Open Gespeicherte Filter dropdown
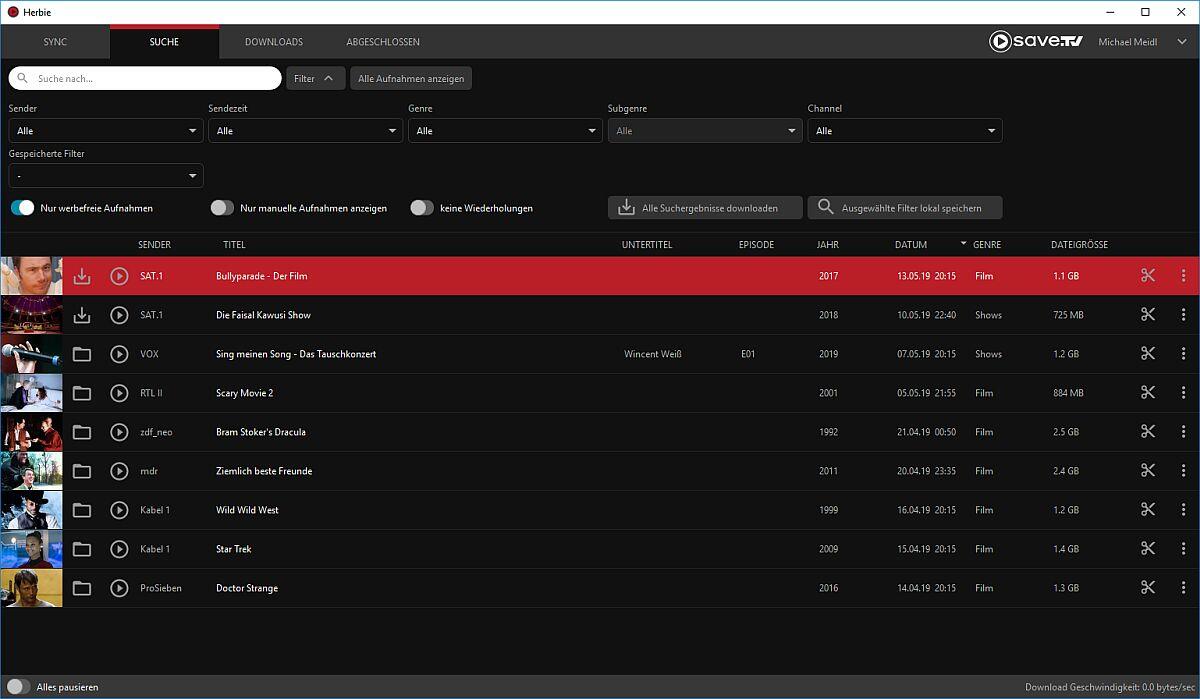The image size is (1200, 699). [106, 176]
